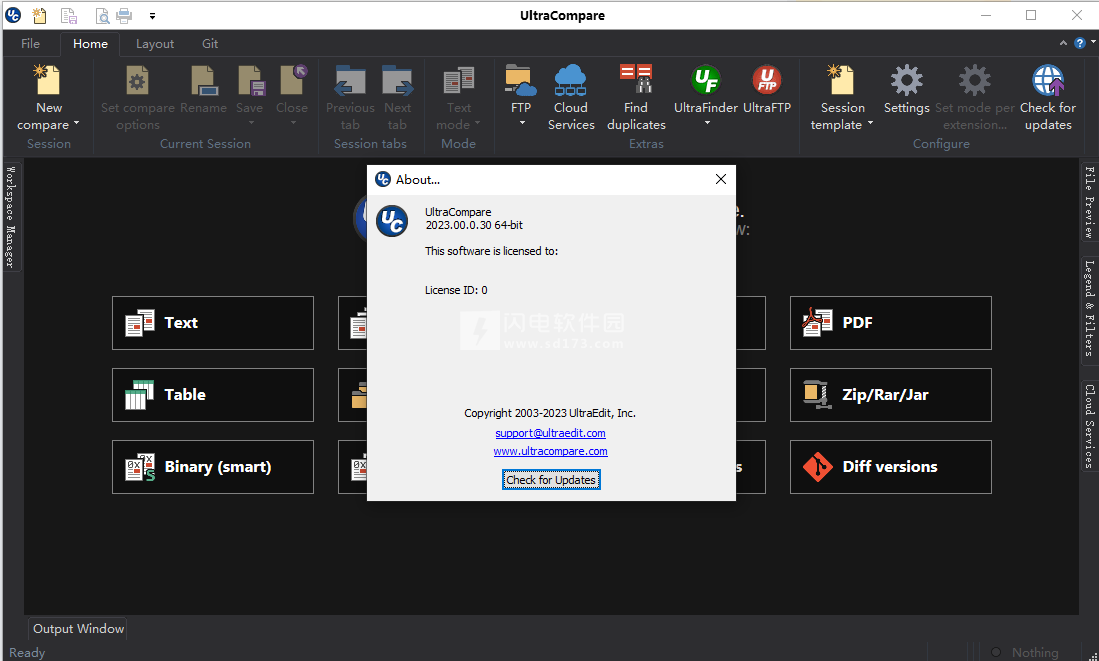Collapse the ribbon with the chevron
Viewport: 1099px width, 661px height.
pos(1063,43)
